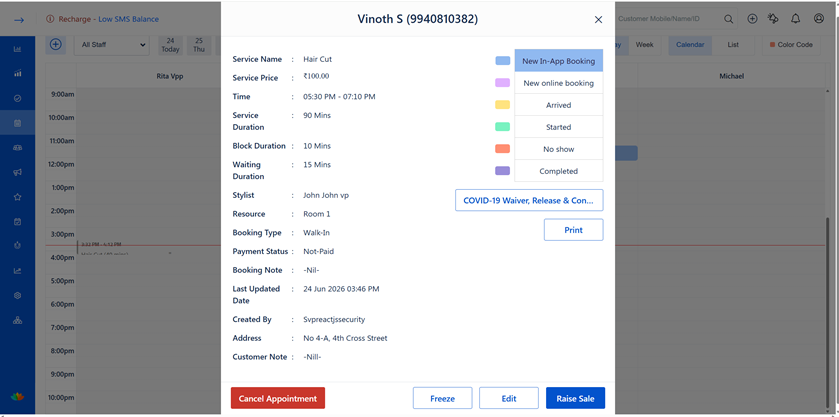
Task: Click the Freeze button
Action: [x=443, y=398]
